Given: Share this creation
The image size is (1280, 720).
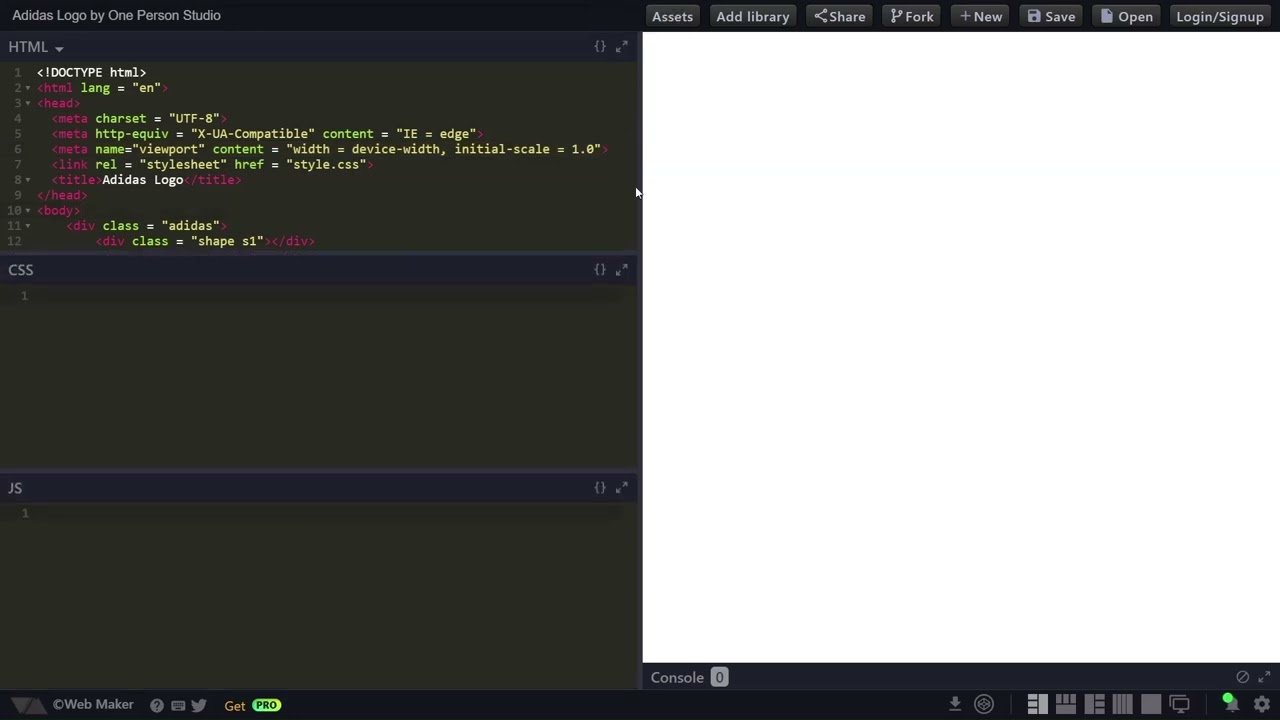Looking at the screenshot, I should tap(840, 16).
